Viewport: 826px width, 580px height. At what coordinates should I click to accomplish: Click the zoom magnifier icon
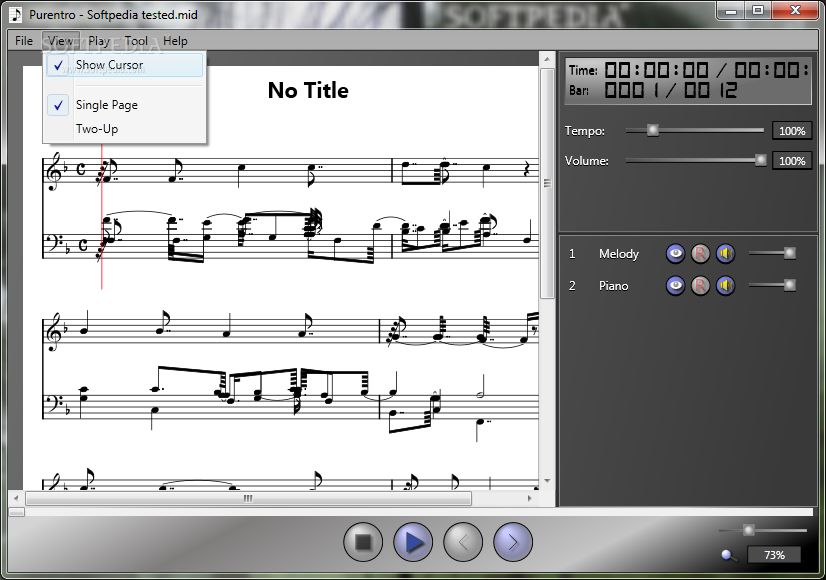[728, 555]
